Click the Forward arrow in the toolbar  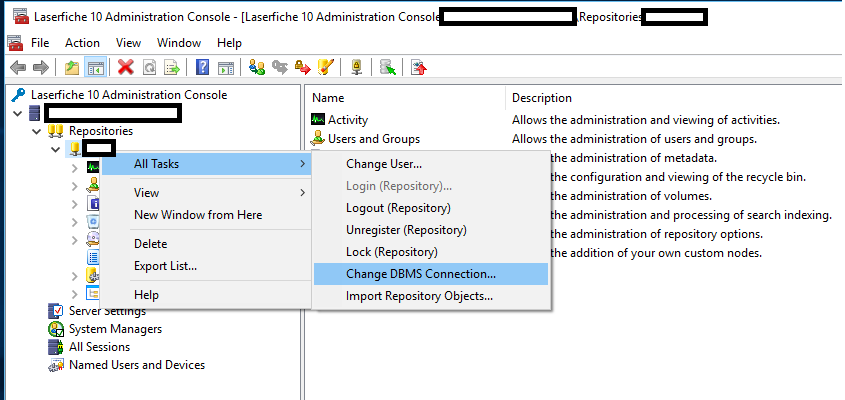(x=41, y=67)
